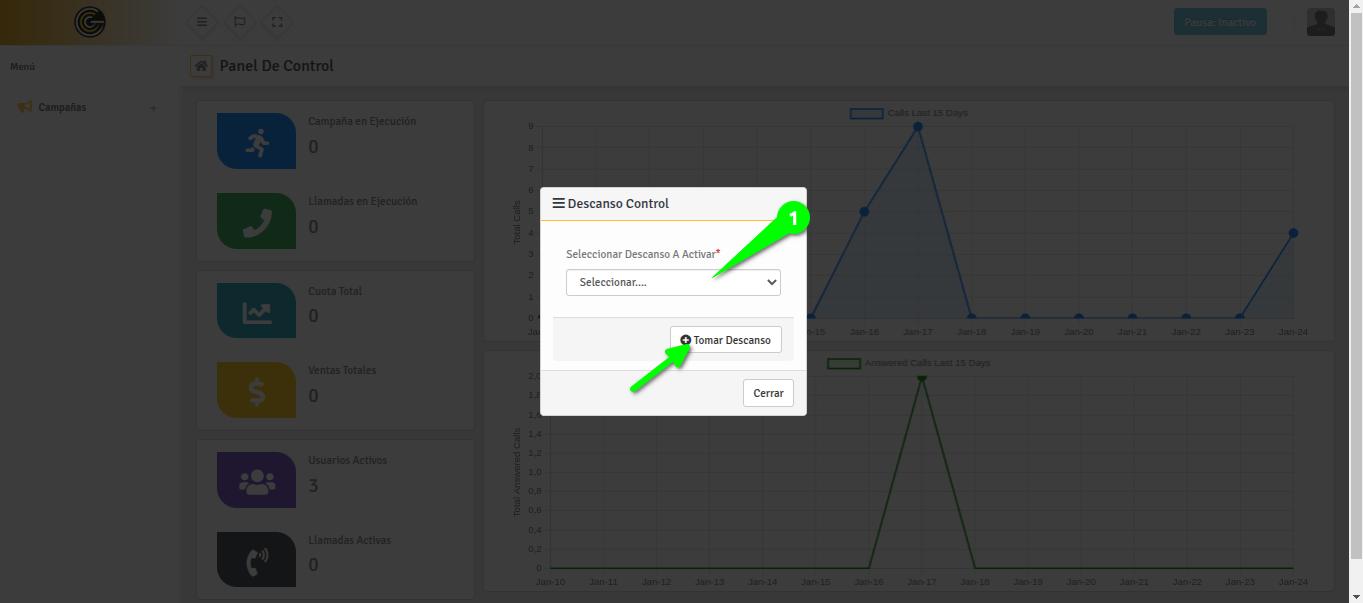Click the Pausa: Inactivo status button
The width and height of the screenshot is (1363, 603).
(x=1219, y=22)
